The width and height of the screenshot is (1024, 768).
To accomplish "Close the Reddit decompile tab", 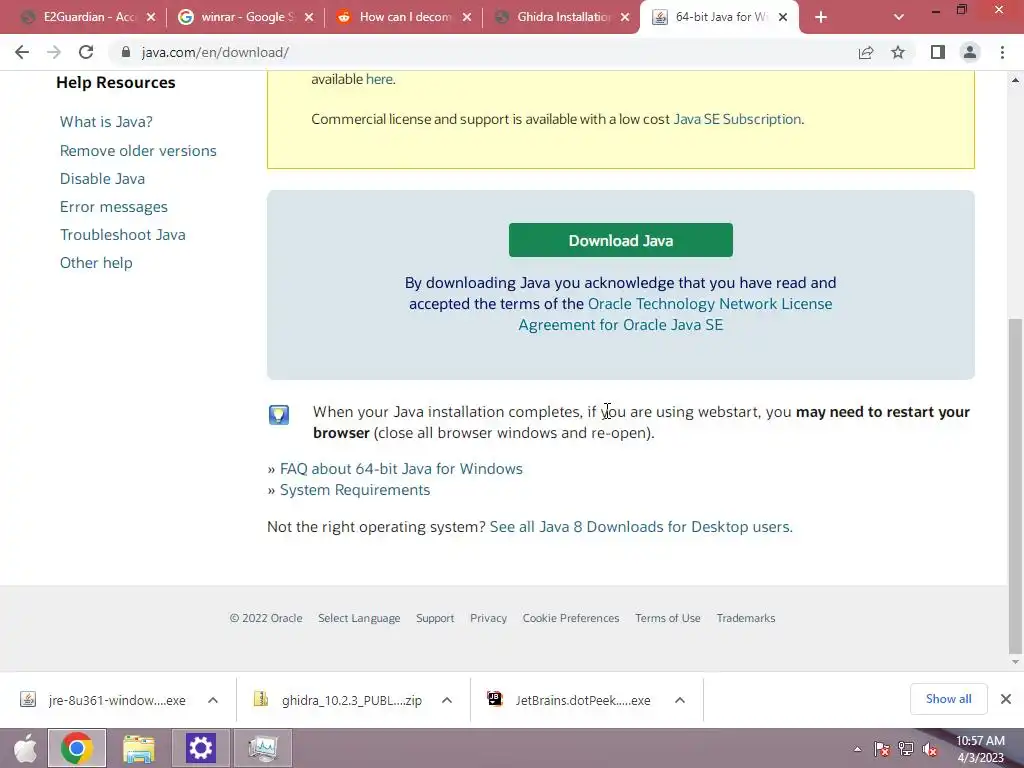I will tap(467, 18).
